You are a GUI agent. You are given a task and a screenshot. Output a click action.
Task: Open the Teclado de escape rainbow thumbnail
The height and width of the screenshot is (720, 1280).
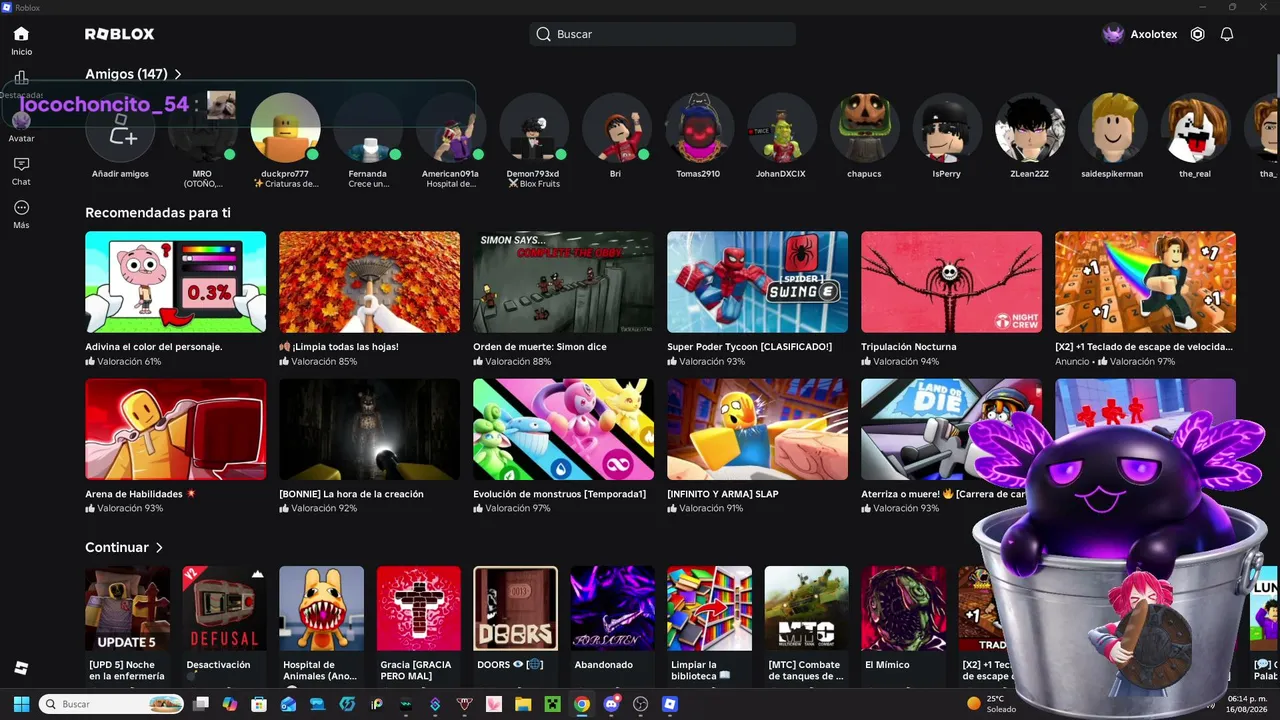[x=1146, y=282]
